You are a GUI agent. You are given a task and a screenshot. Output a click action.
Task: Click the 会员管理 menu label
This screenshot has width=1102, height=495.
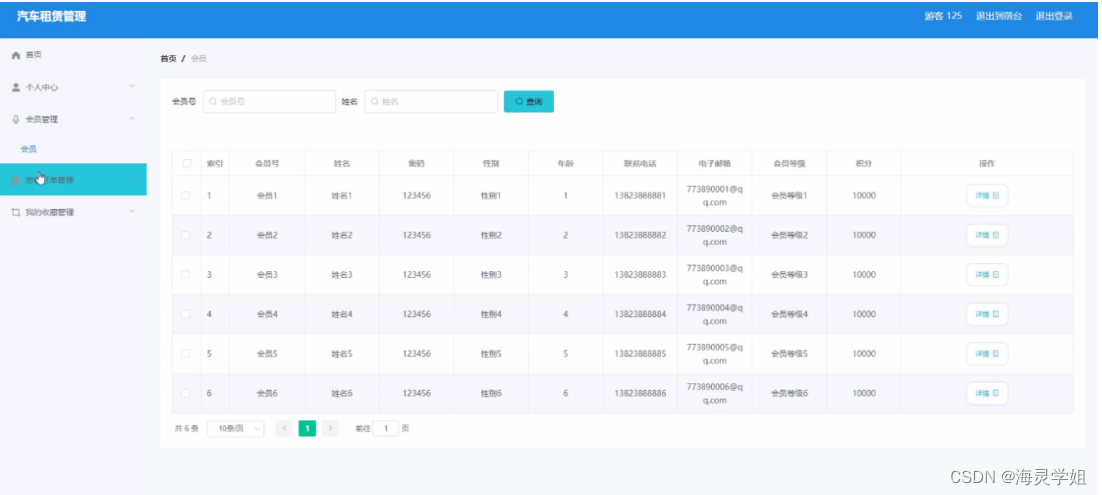(x=42, y=120)
